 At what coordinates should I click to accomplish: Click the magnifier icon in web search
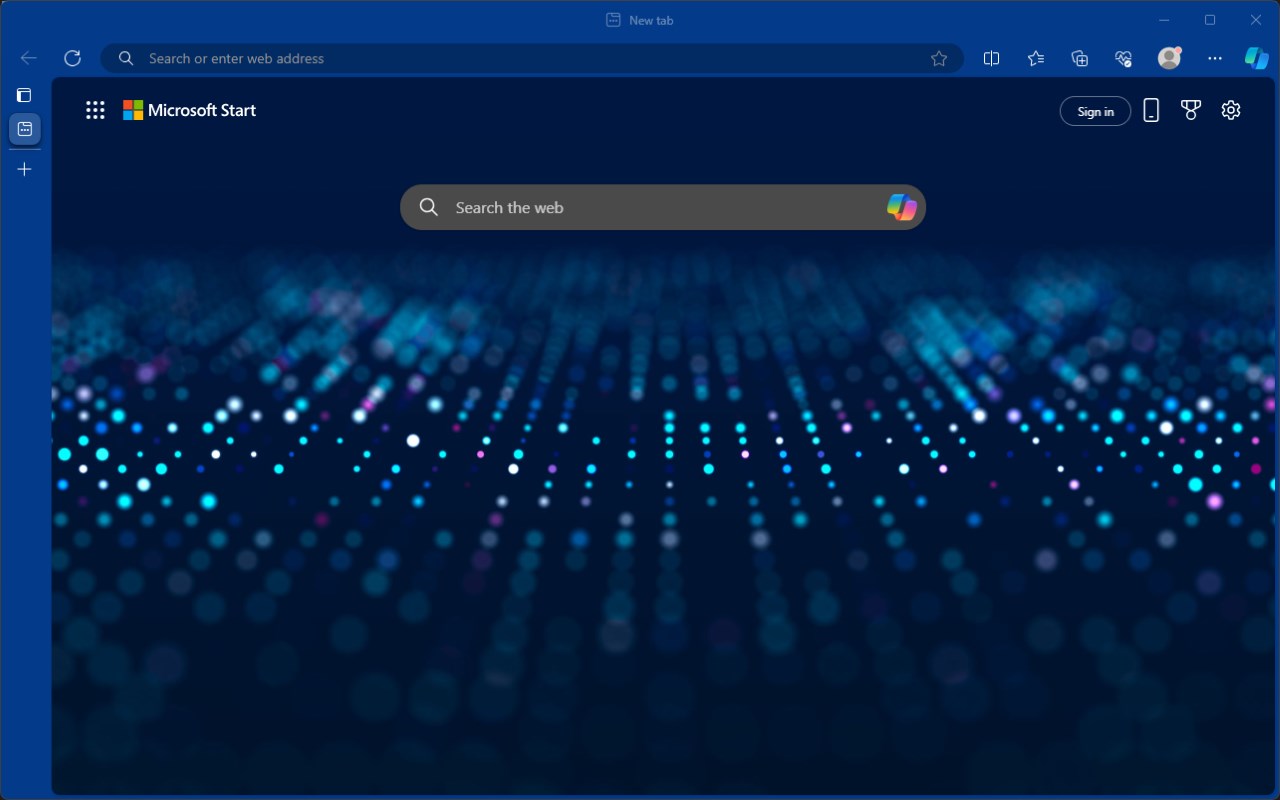[x=429, y=207]
